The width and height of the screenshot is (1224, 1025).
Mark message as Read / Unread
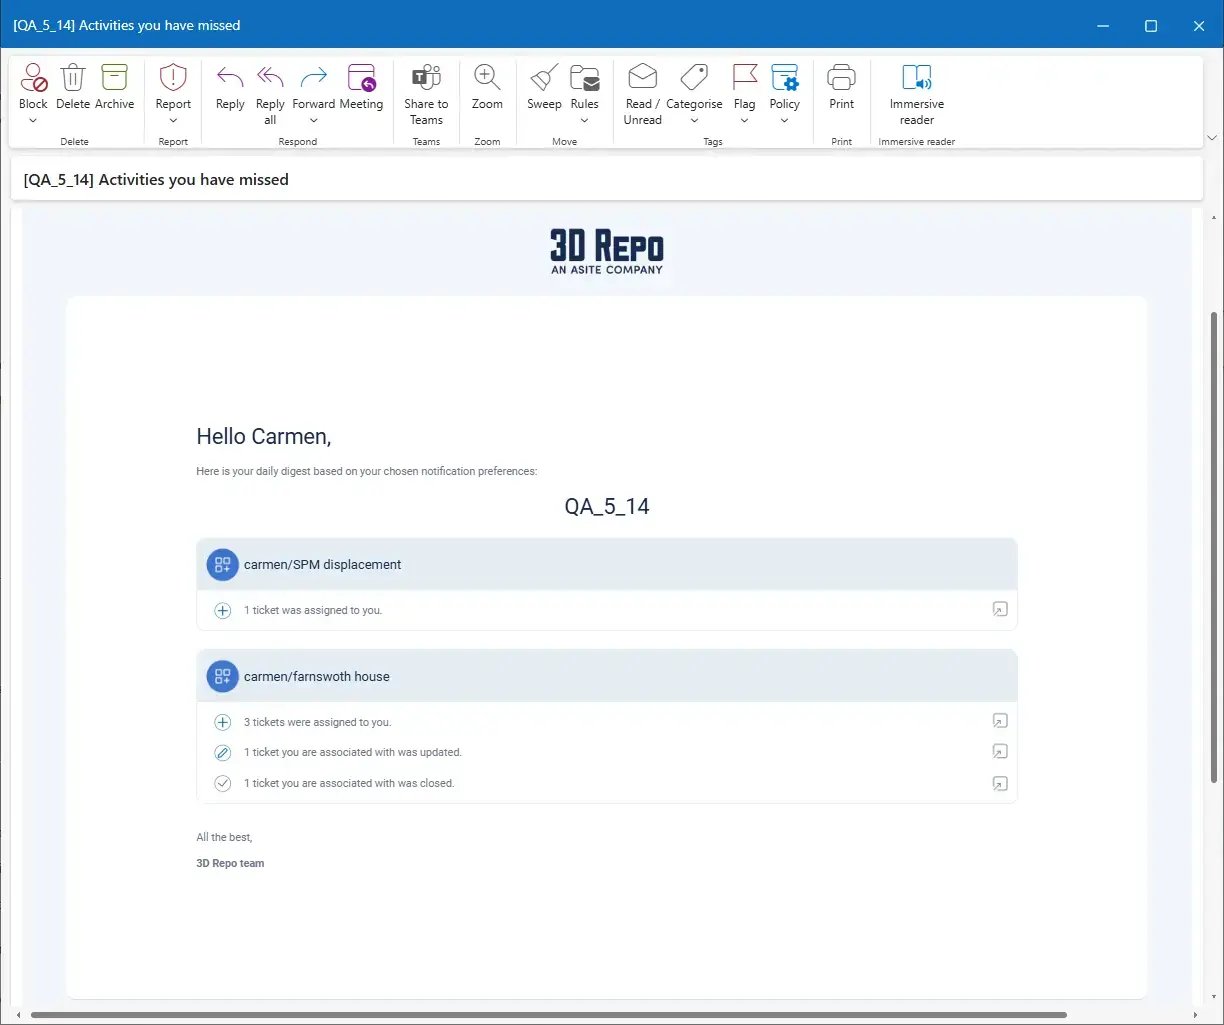click(642, 94)
